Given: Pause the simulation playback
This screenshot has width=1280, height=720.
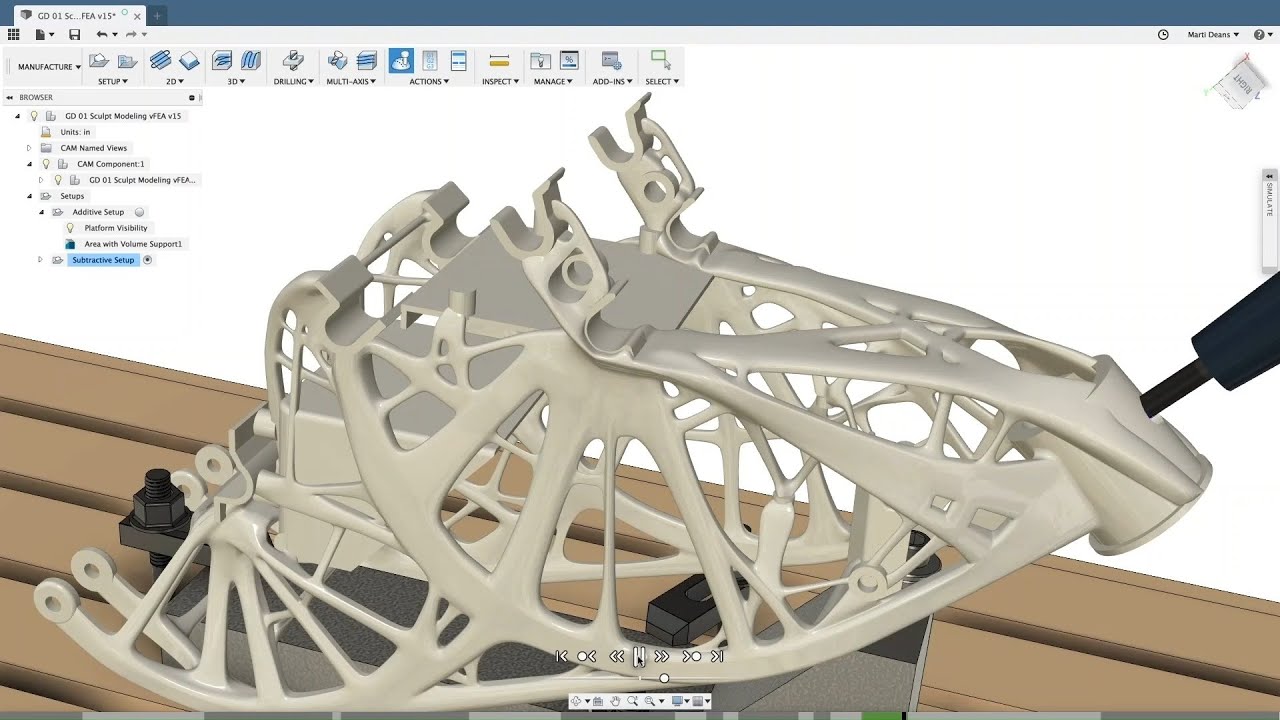Looking at the screenshot, I should coord(639,656).
